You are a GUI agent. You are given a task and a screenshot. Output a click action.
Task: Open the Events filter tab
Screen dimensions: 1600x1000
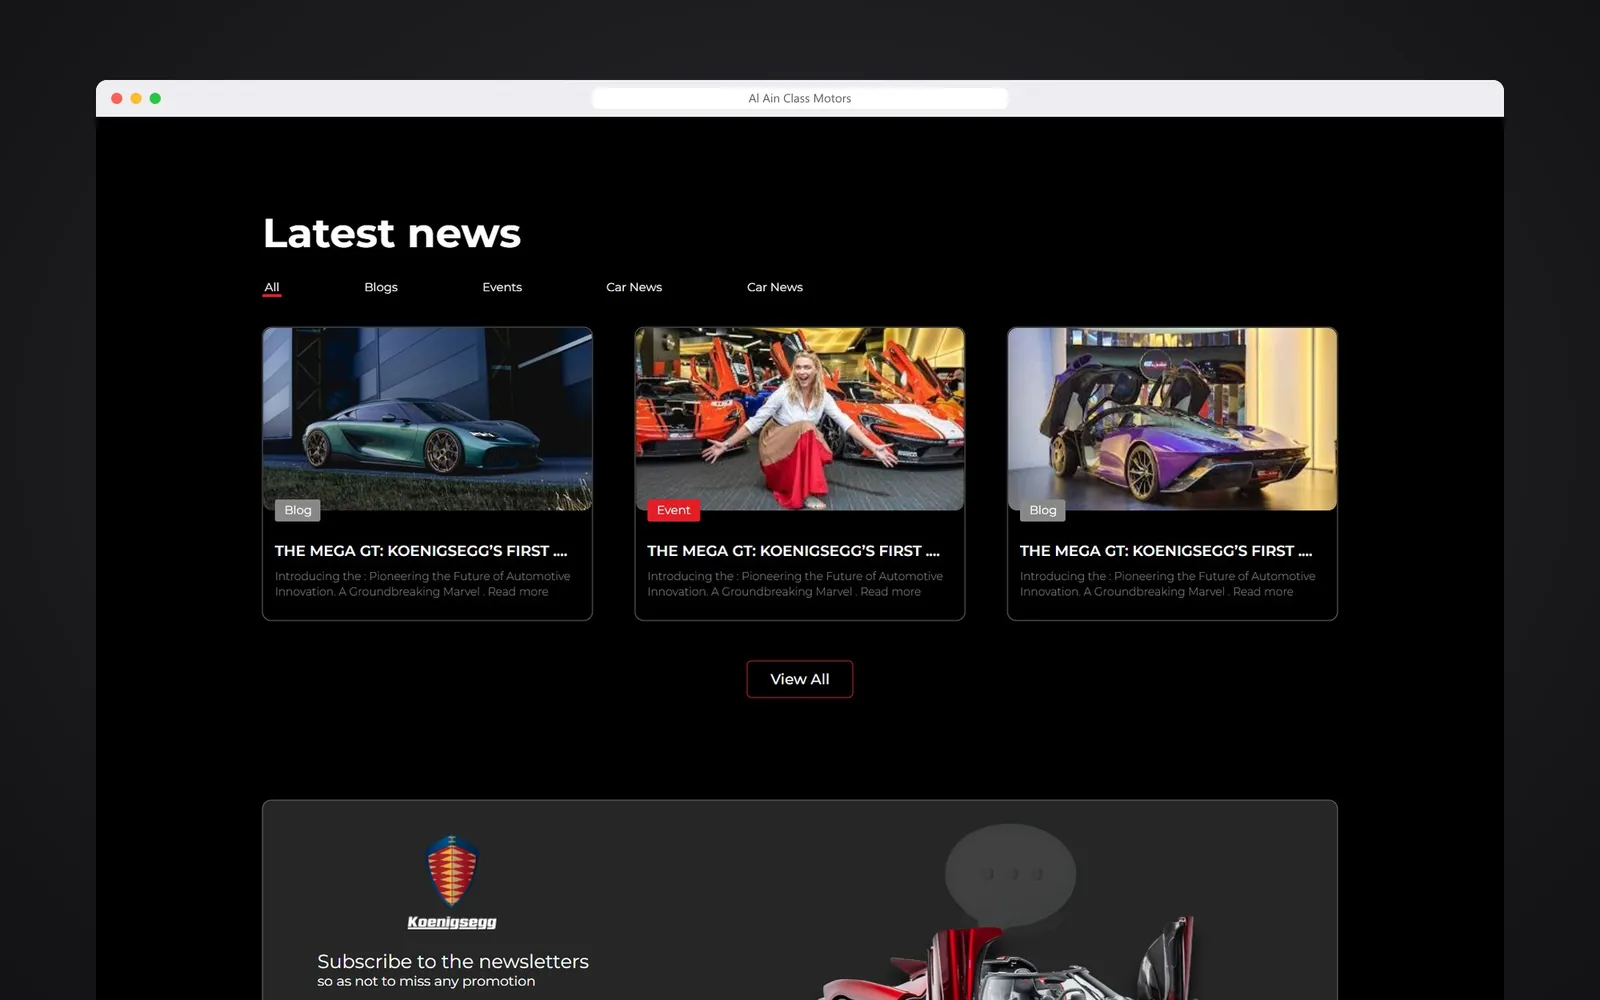coord(502,287)
